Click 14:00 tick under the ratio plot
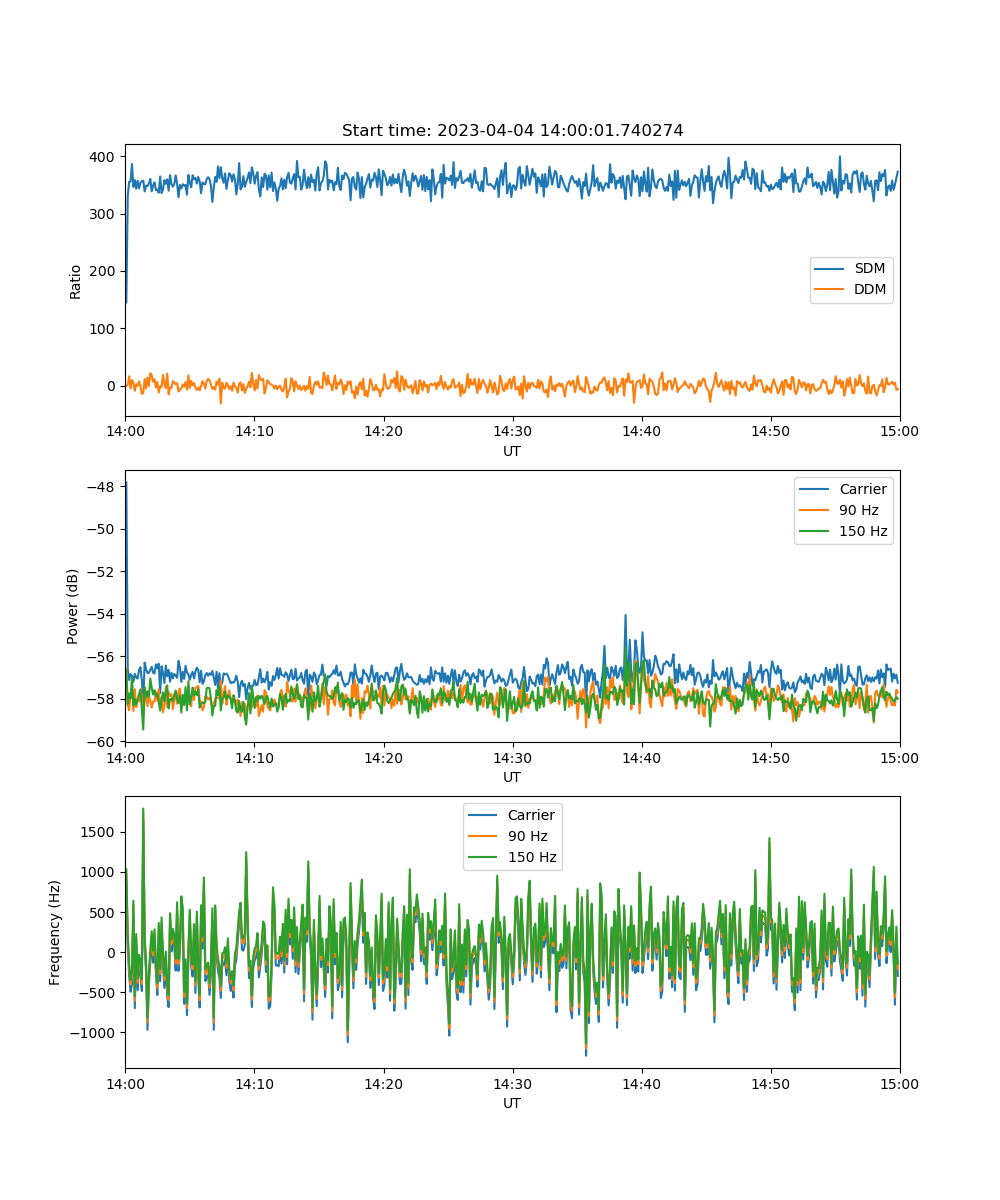 click(x=125, y=431)
